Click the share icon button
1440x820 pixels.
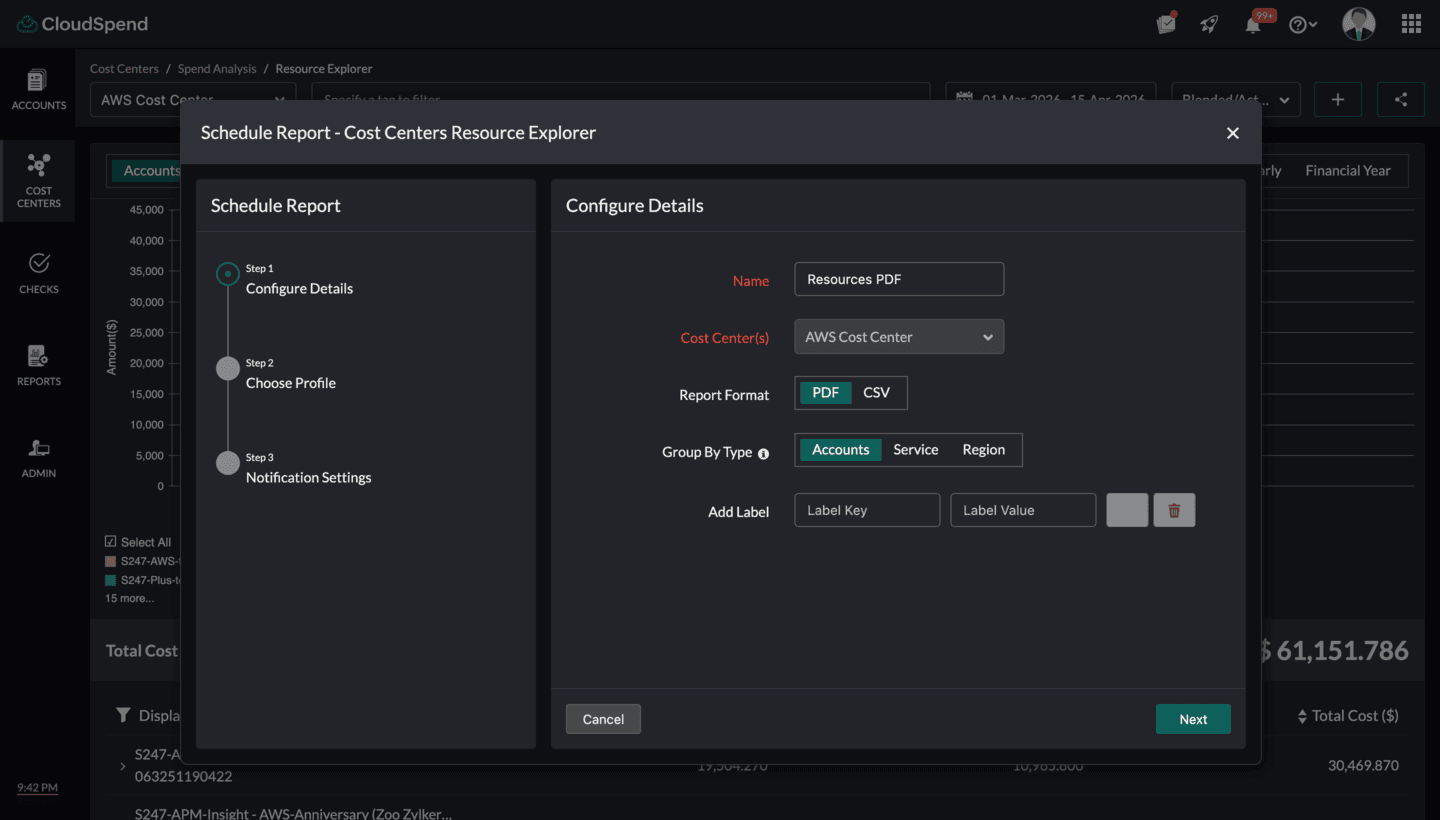(1400, 100)
